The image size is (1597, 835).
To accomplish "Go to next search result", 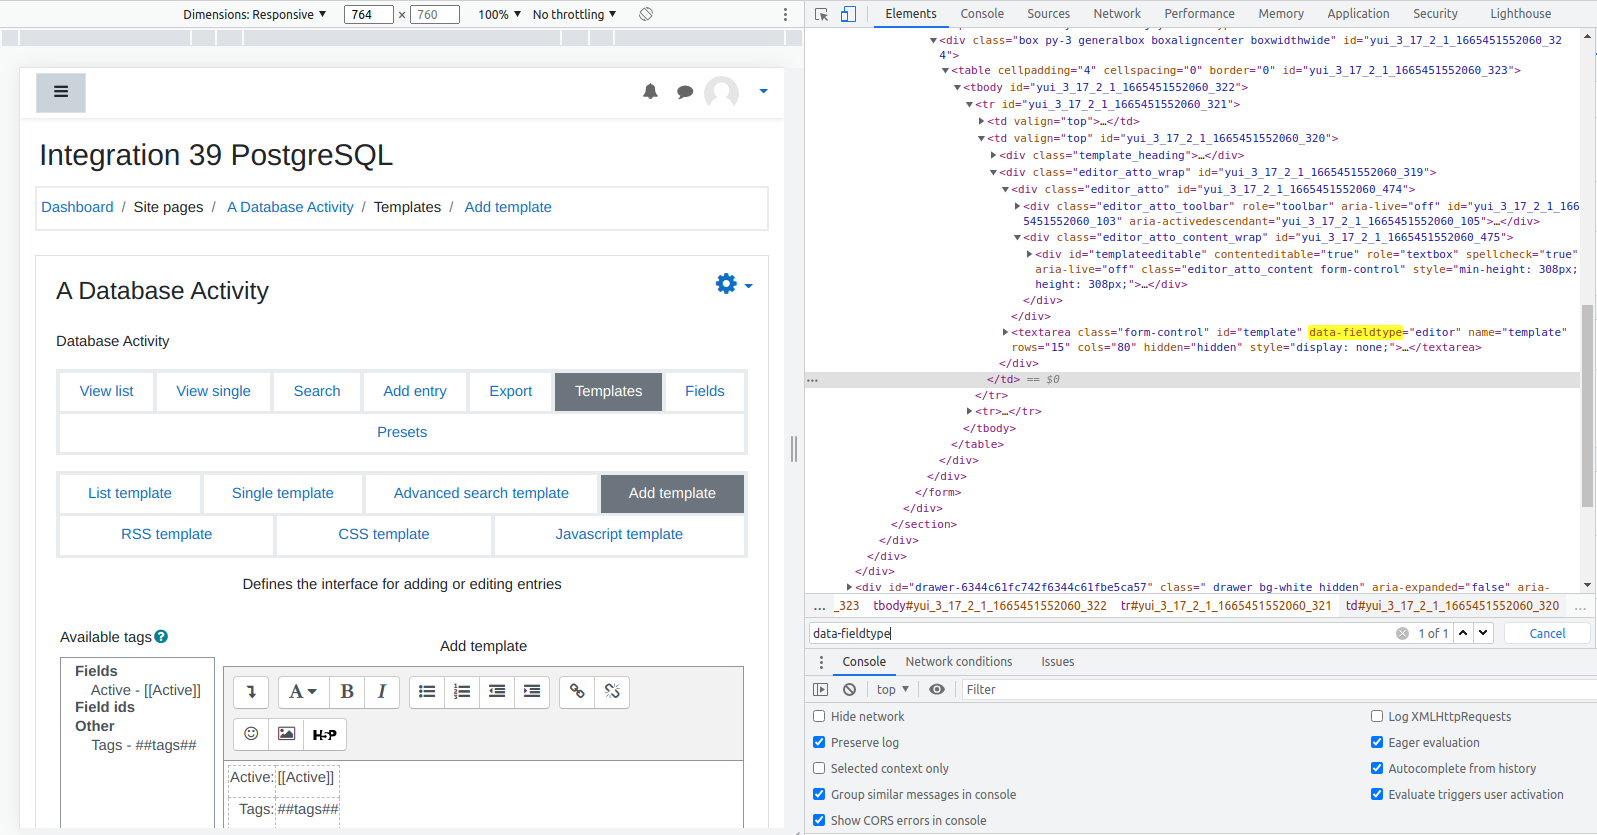I will [1483, 633].
